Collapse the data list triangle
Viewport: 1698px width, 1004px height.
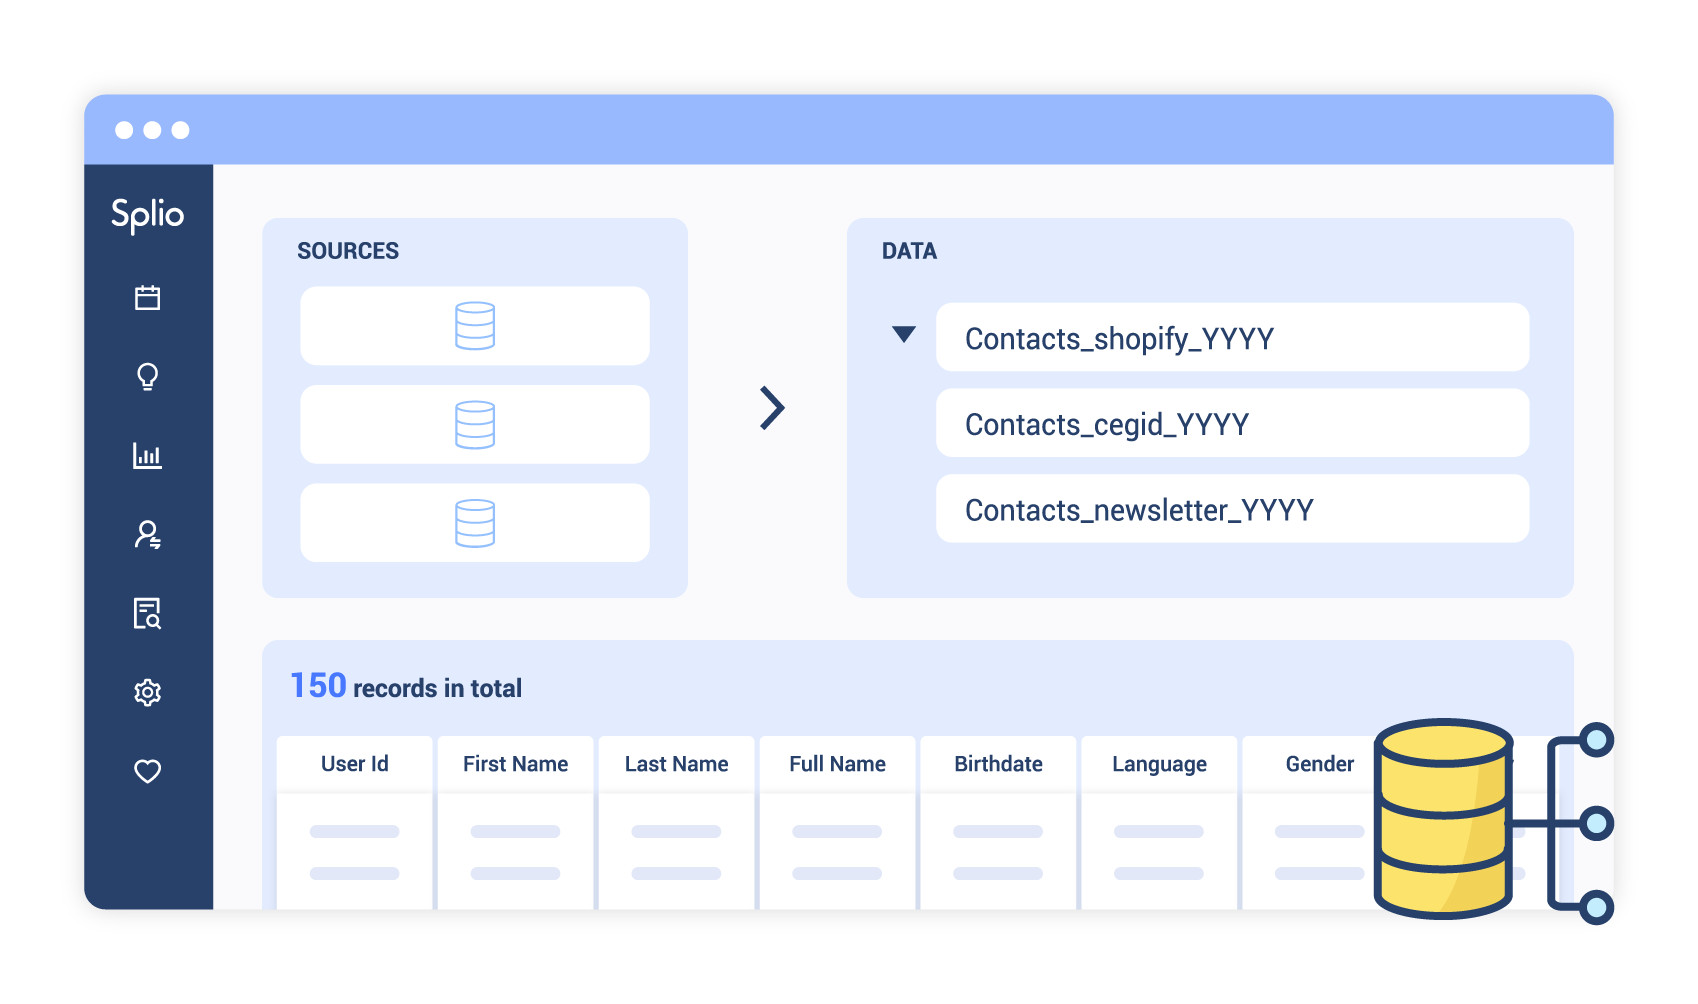coord(904,334)
